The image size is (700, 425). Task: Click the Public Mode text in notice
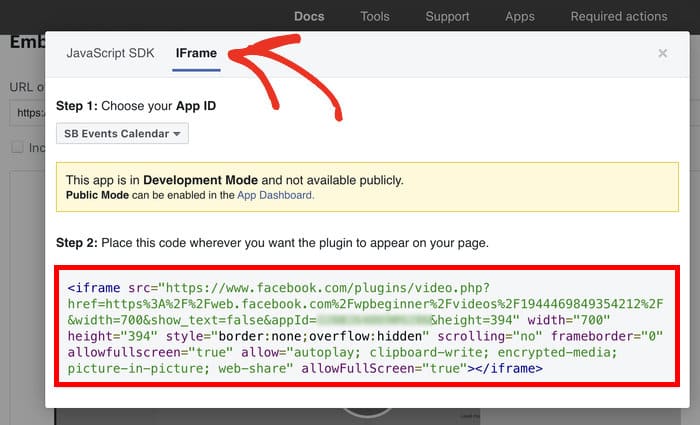[x=98, y=196]
